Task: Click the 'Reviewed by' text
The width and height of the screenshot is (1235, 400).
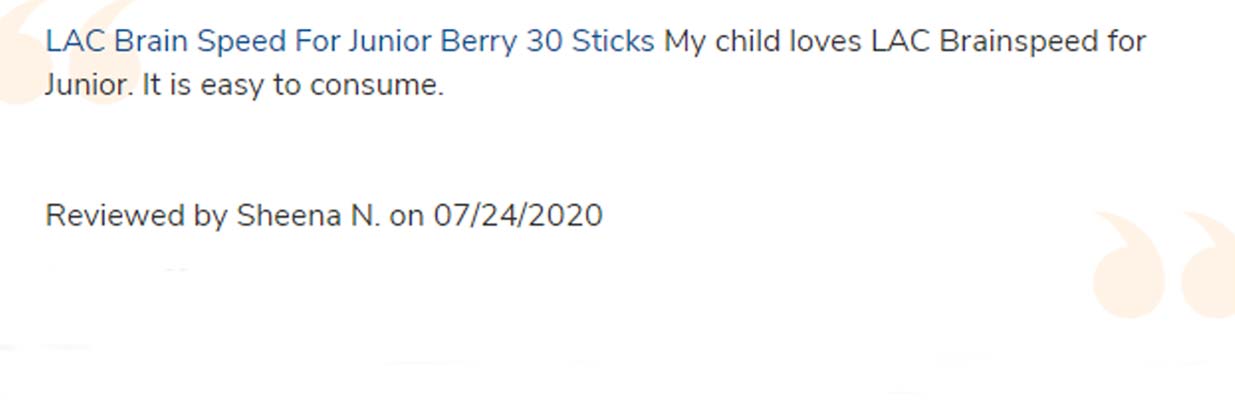Action: coord(137,217)
